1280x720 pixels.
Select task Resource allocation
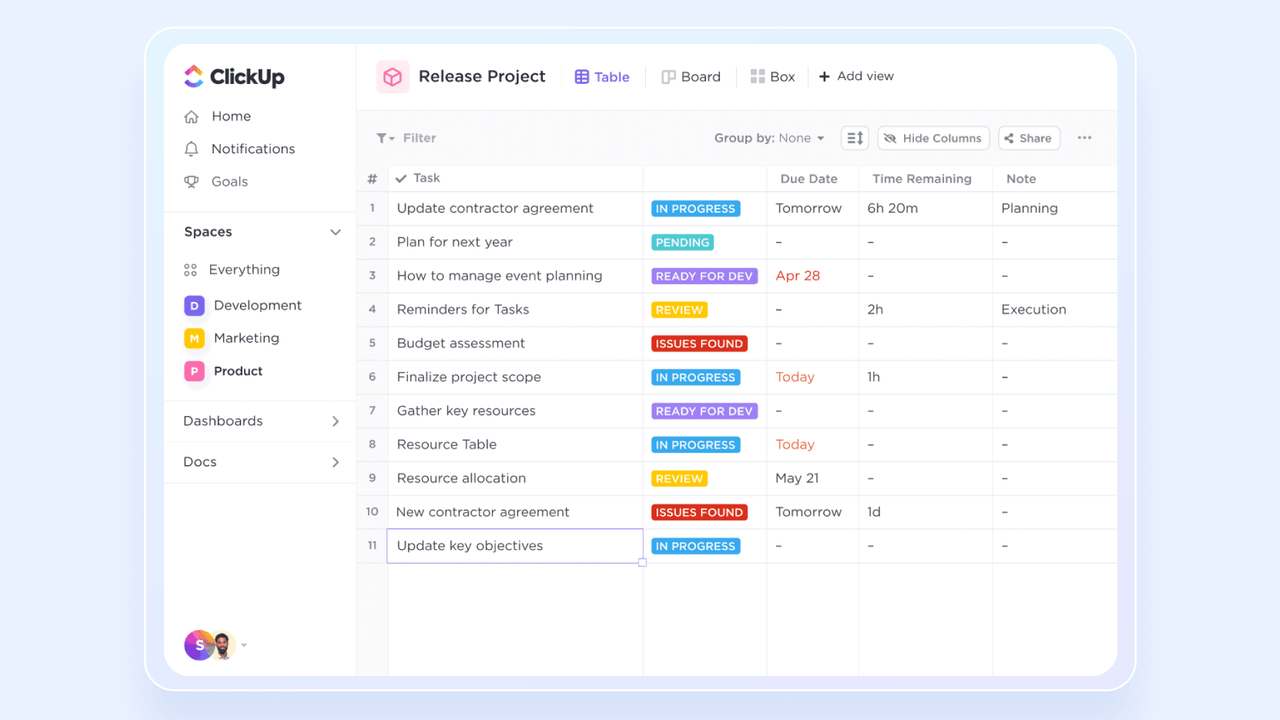point(461,478)
